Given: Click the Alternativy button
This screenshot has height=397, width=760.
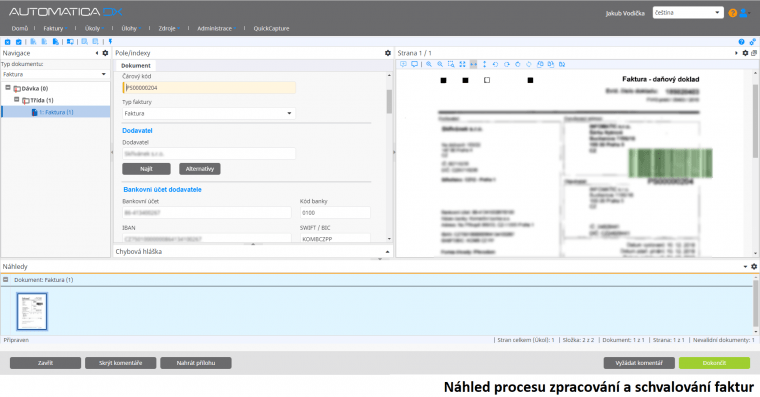Looking at the screenshot, I should click(x=200, y=169).
